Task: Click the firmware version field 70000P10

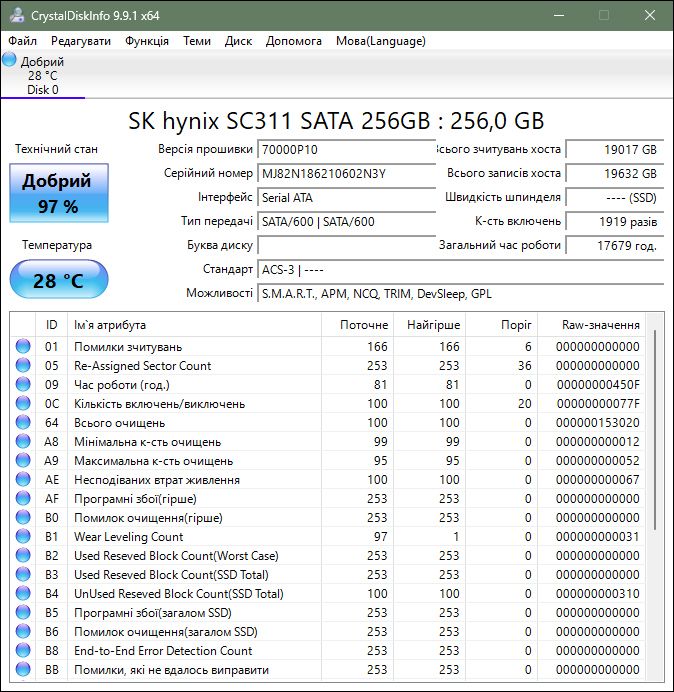Action: pos(346,149)
